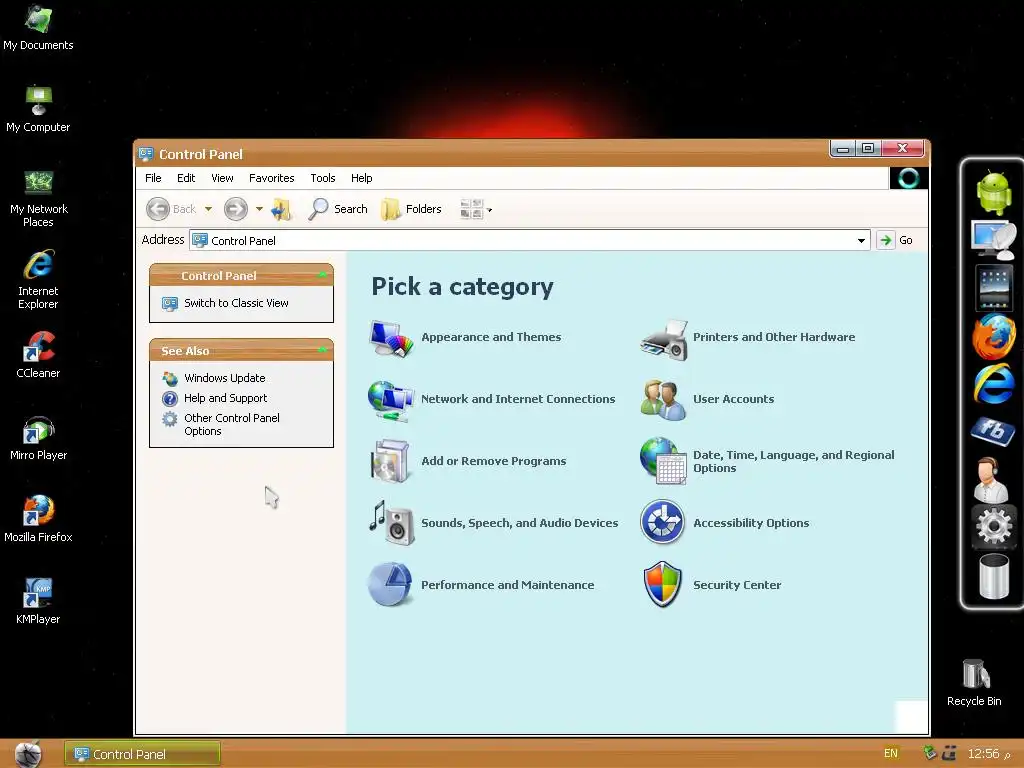The image size is (1024, 768).
Task: Select the My Network Places desktop icon
Action: [x=38, y=198]
